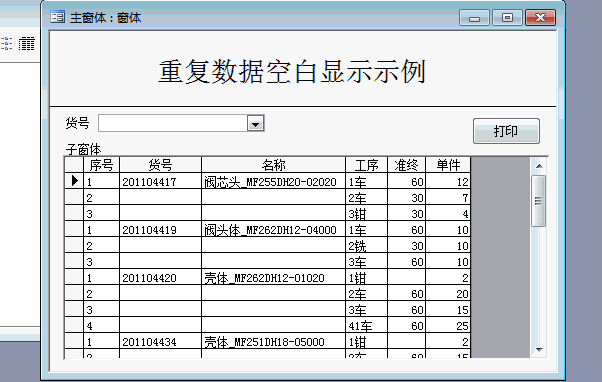Viewport: 602px width, 382px height.
Task: Click the 准终 column header
Action: click(407, 165)
